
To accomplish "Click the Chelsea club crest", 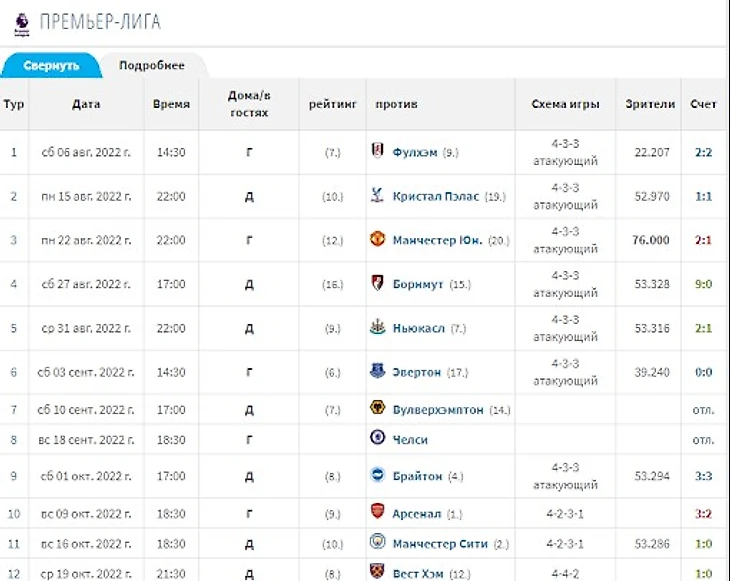I will (376, 439).
